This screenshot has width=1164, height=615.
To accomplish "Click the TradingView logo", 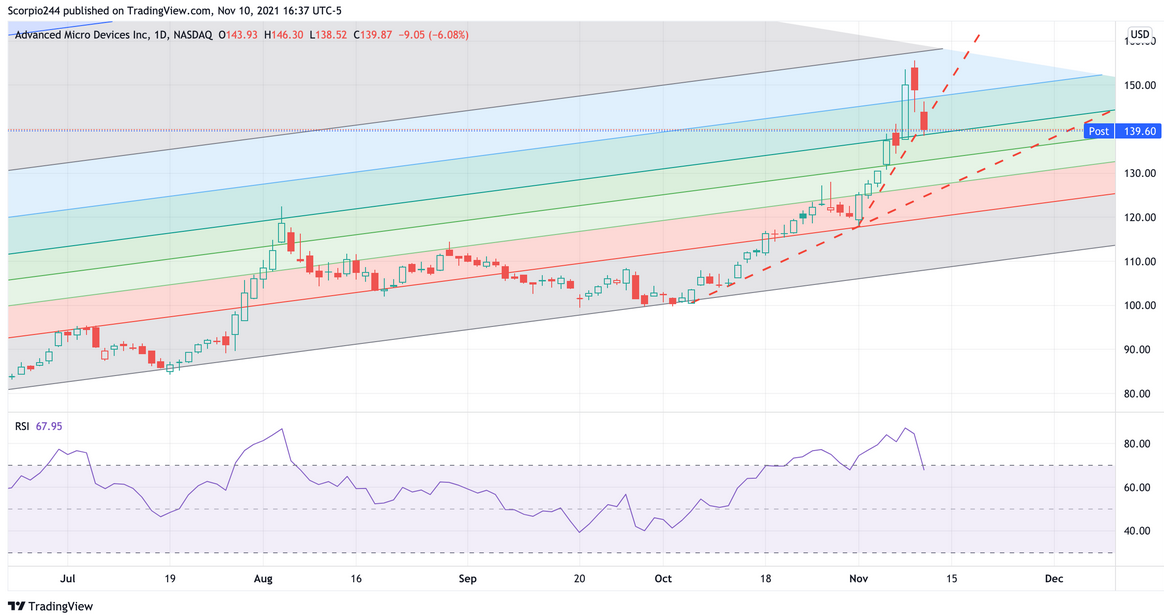I will coord(50,606).
